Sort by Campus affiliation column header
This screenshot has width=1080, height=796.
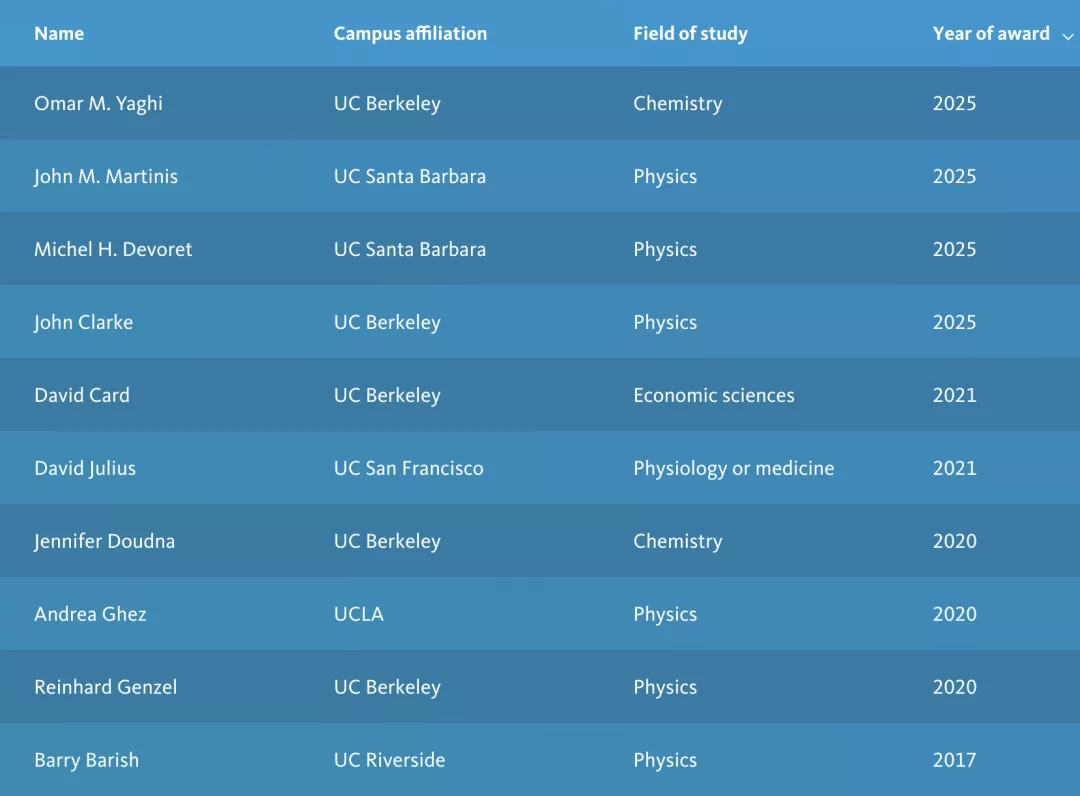pos(410,33)
